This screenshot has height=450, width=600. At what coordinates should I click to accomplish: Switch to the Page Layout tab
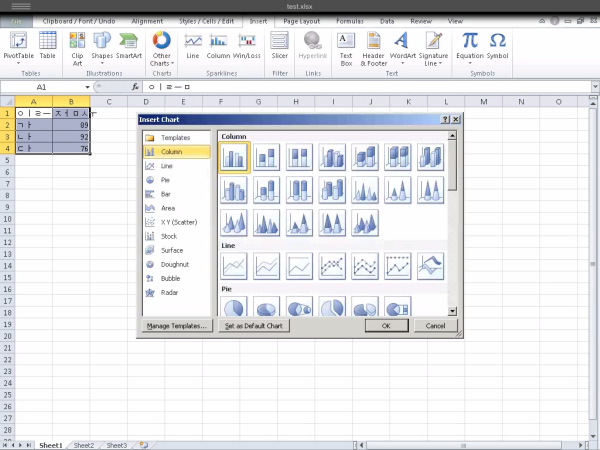[302, 21]
